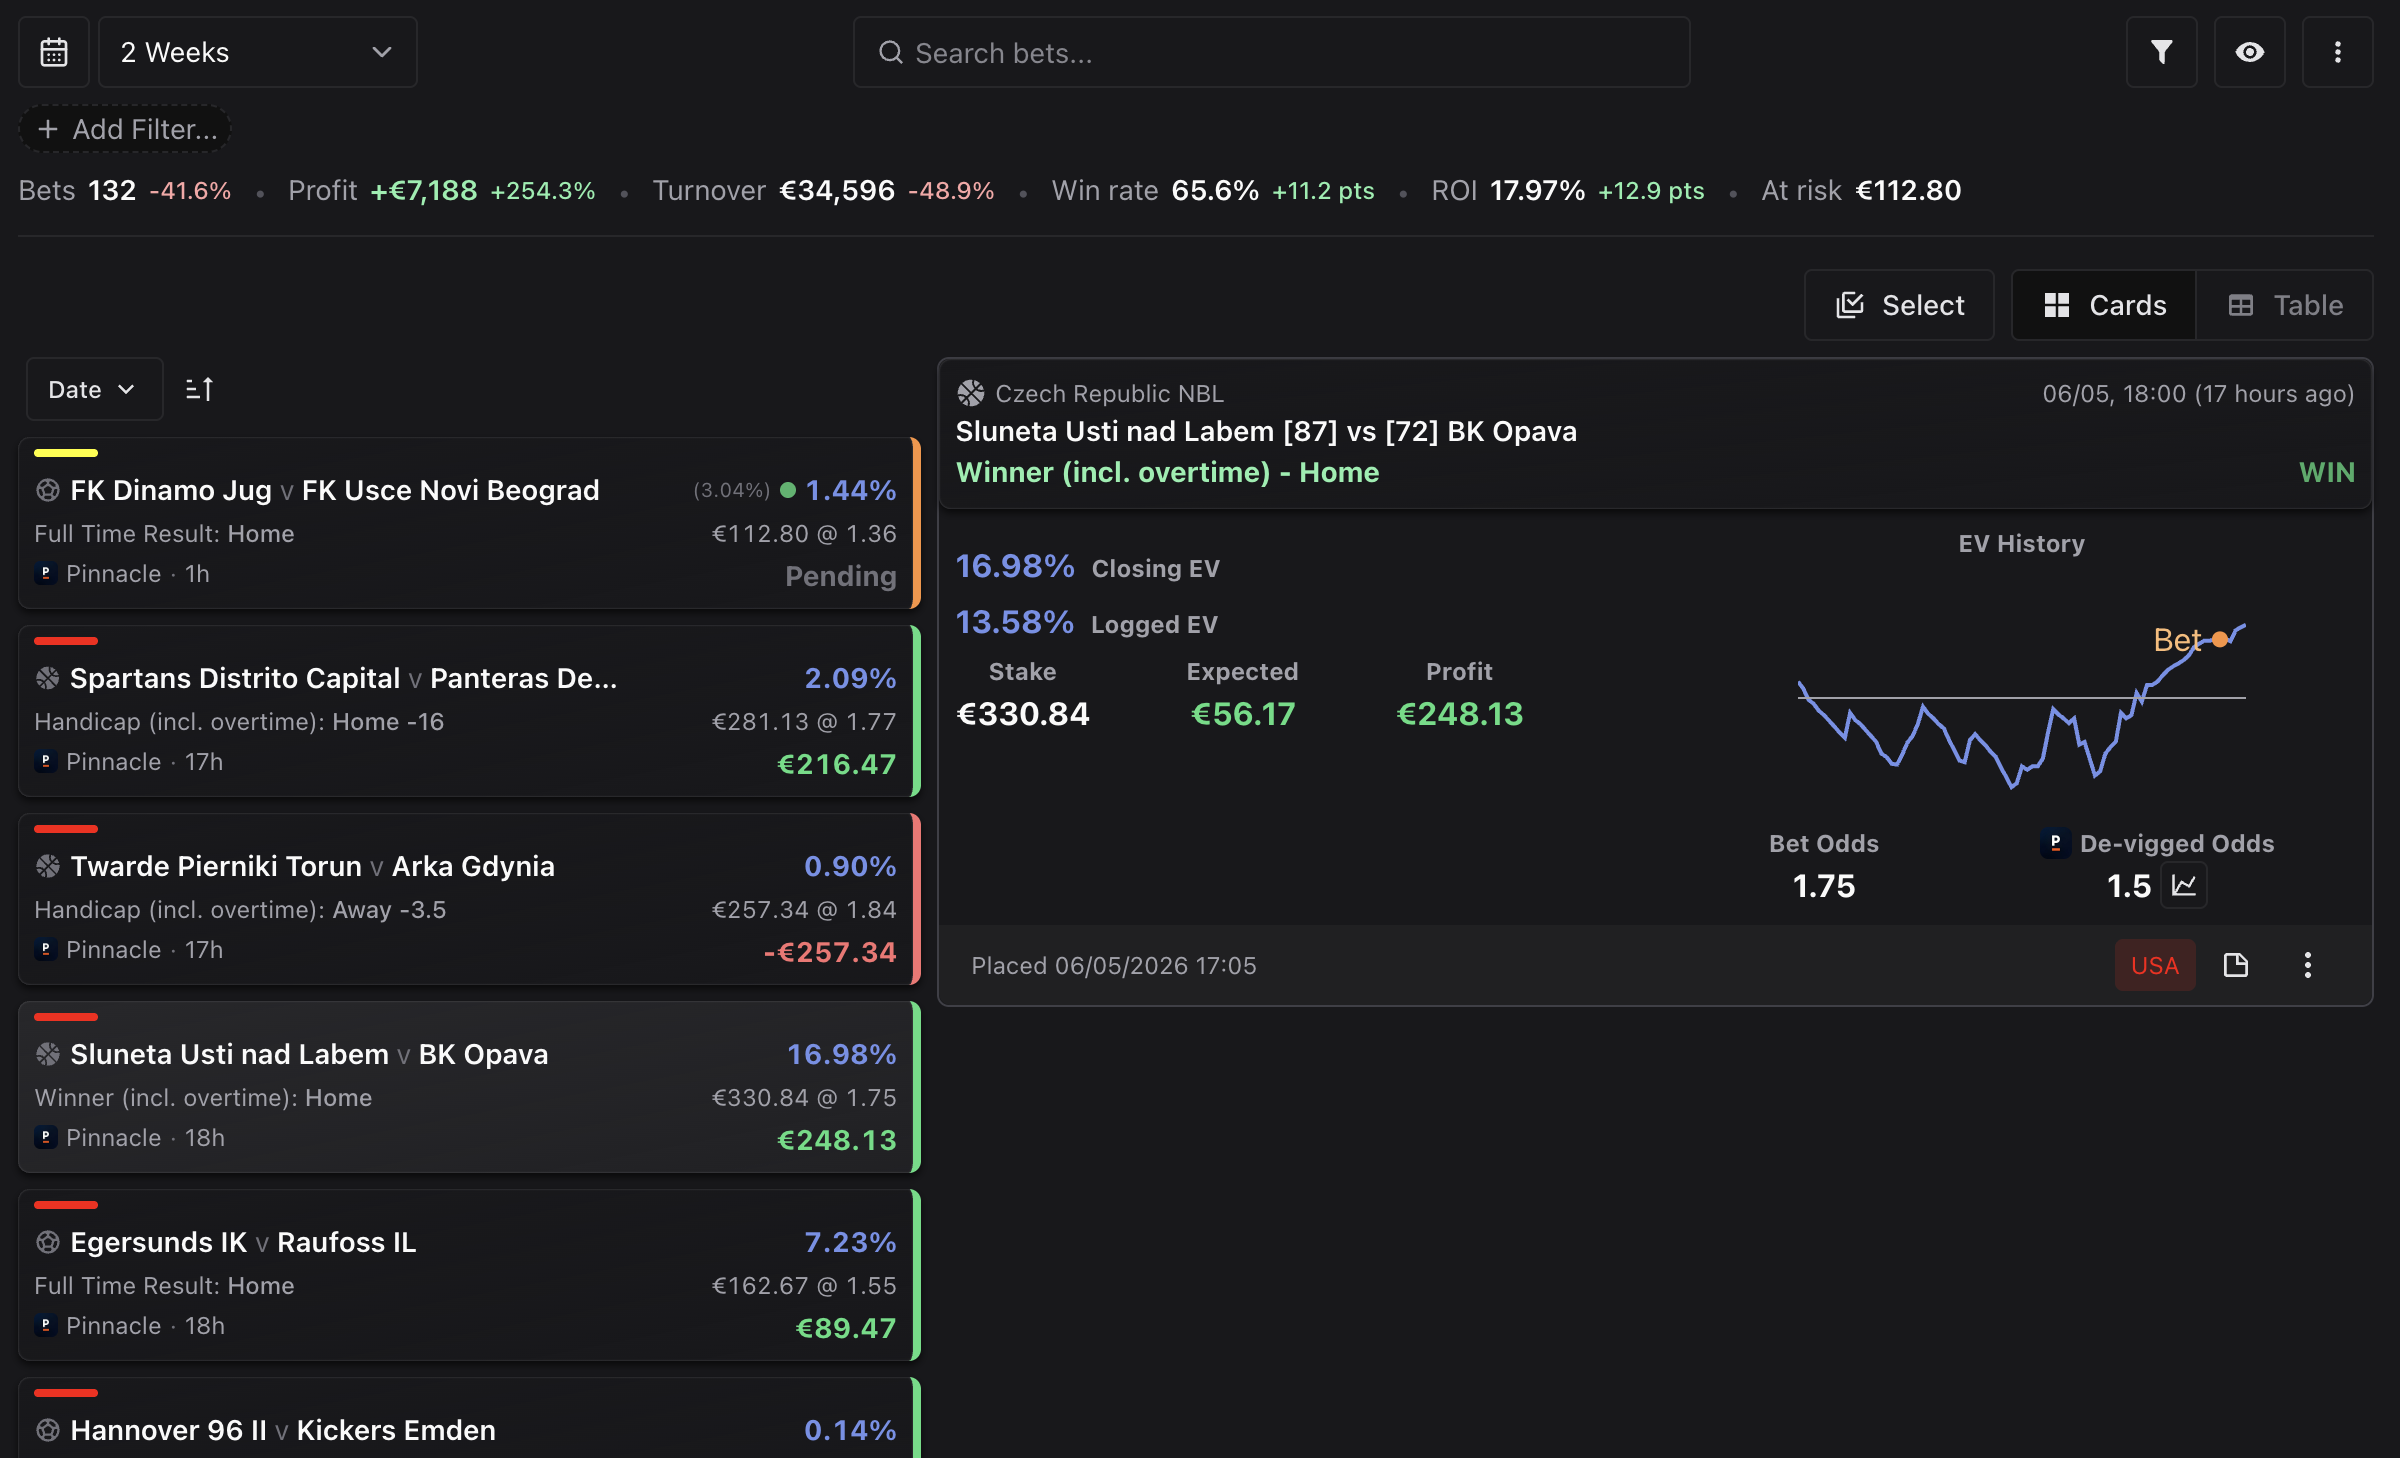
Task: Select the Sluneta Usti nad Labem card
Action: (x=468, y=1087)
